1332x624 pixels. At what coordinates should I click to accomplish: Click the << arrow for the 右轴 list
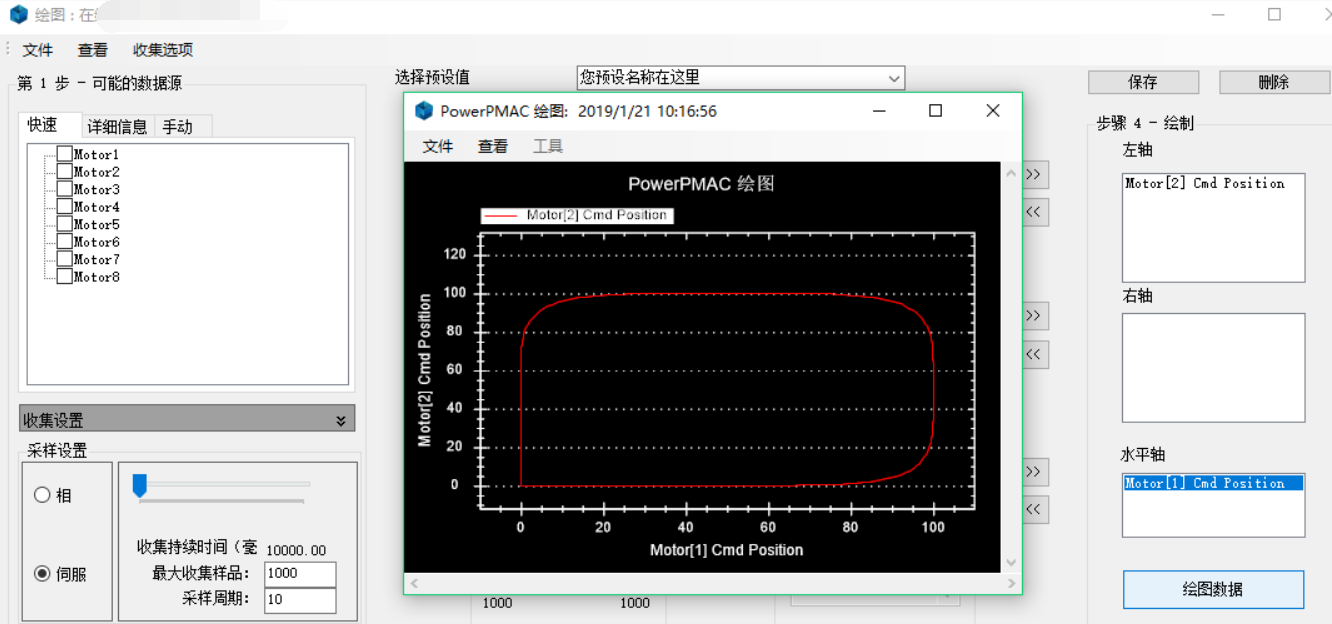(x=1035, y=353)
